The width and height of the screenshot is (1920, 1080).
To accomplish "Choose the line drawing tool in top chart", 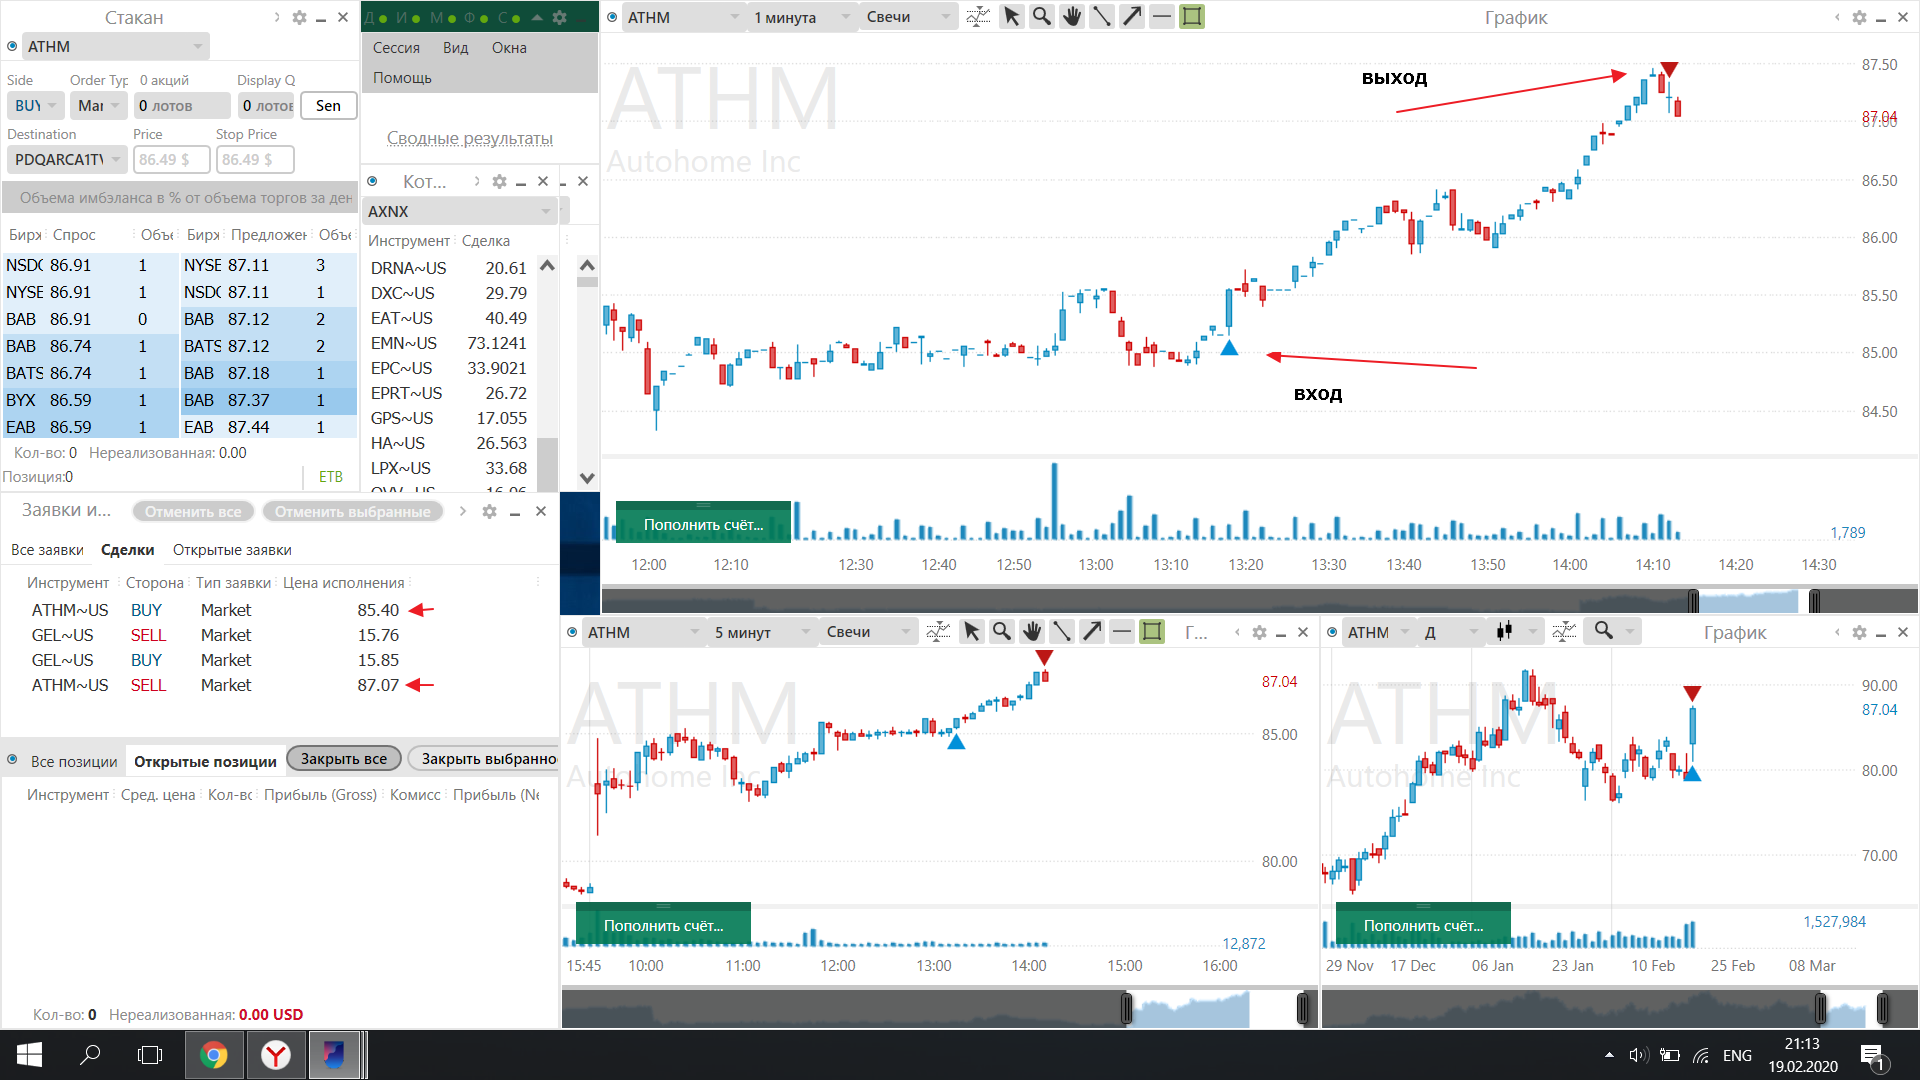I will [x=1101, y=17].
